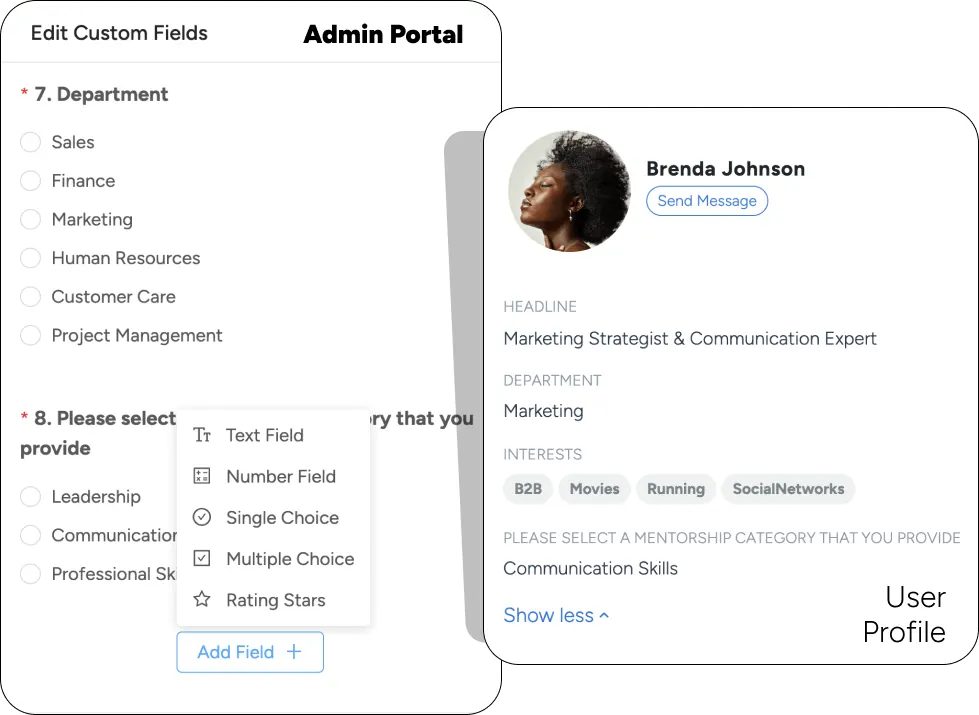Click Brenda Johnson's profile photo

569,191
